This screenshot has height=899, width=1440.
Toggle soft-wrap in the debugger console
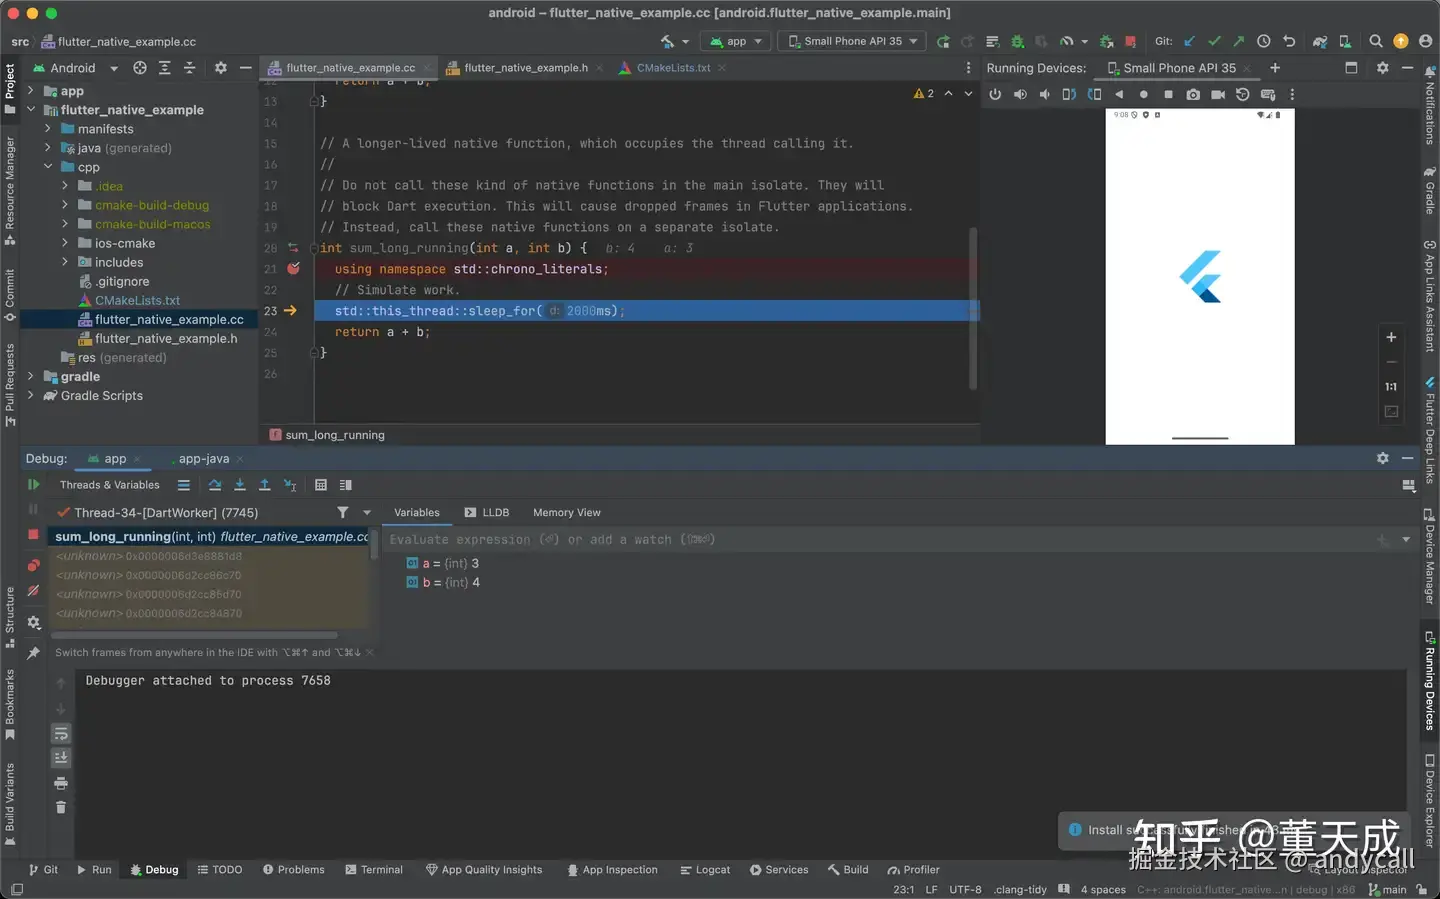point(61,734)
